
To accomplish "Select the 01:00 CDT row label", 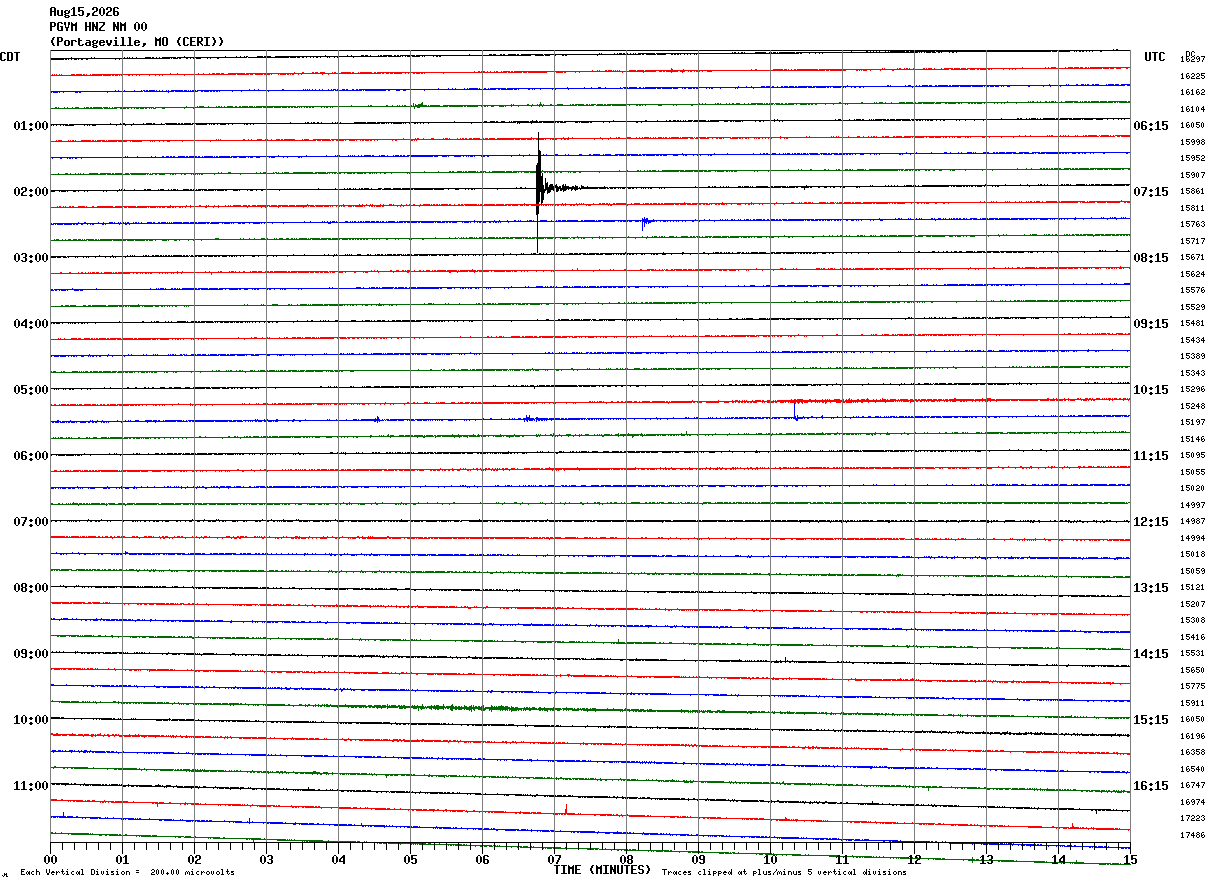I will (x=31, y=126).
